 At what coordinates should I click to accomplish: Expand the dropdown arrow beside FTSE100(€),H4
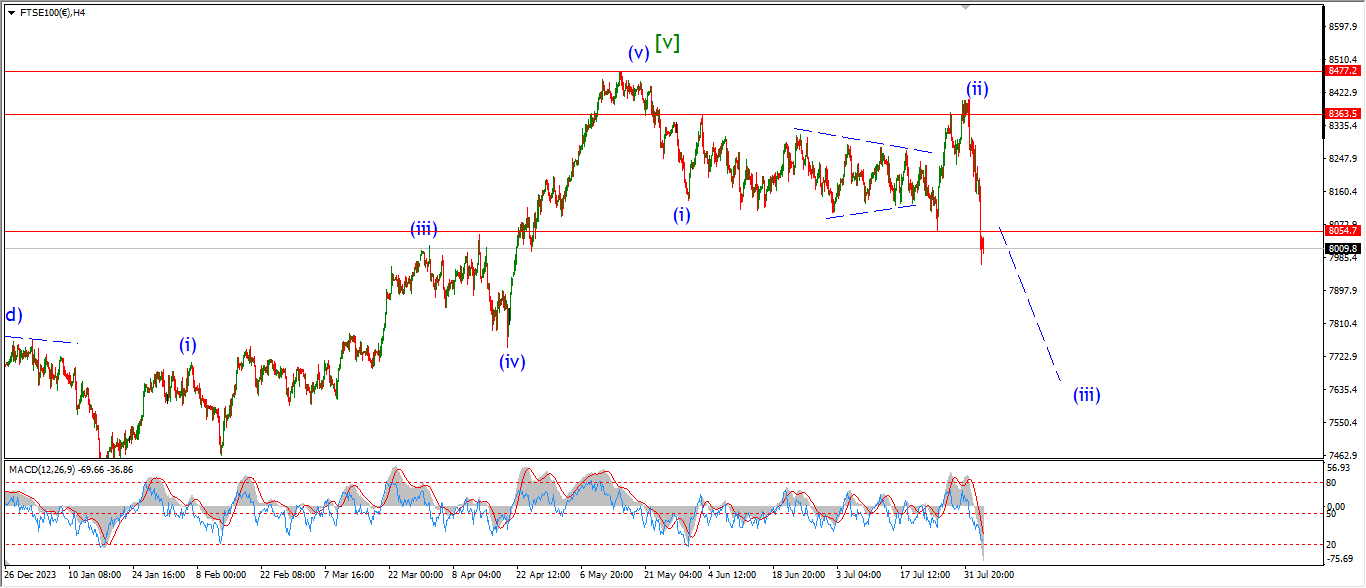pos(11,13)
